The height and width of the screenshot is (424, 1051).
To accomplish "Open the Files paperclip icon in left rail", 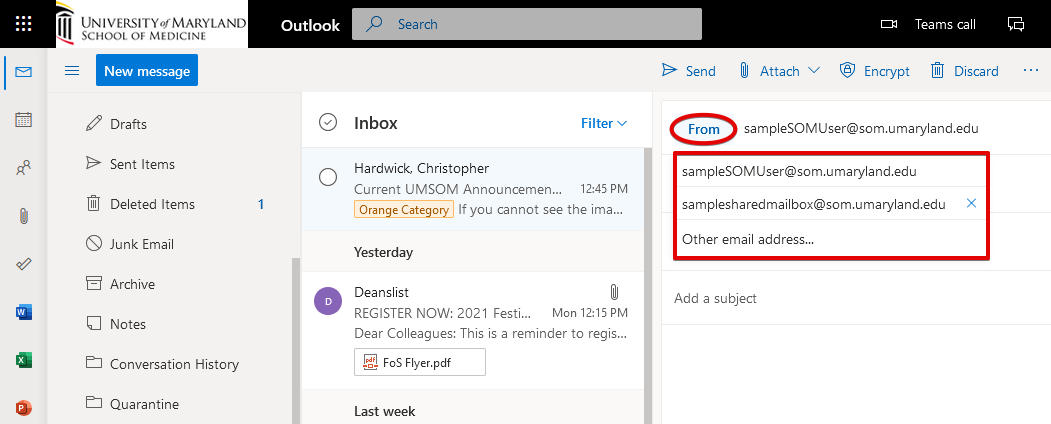I will coord(24,216).
